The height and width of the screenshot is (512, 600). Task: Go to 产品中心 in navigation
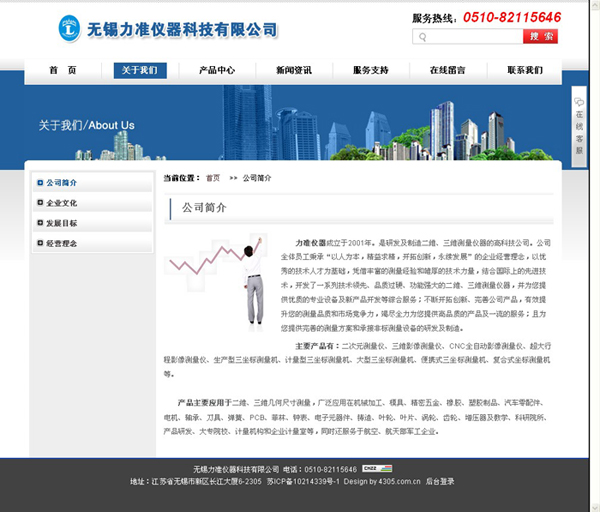217,70
